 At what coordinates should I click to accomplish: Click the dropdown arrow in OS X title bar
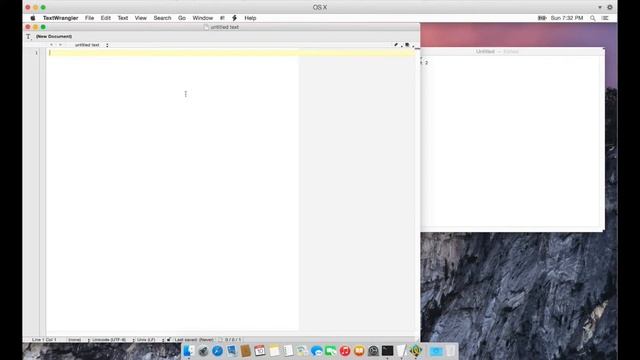(600, 7)
